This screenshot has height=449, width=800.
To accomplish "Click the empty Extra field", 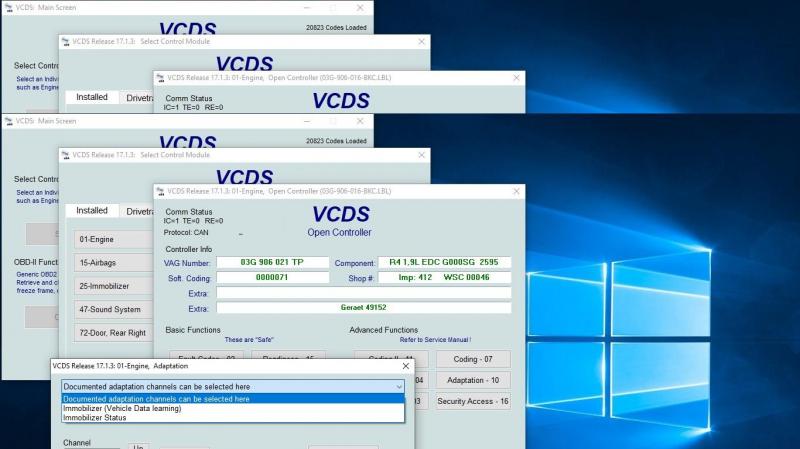I will [x=363, y=293].
